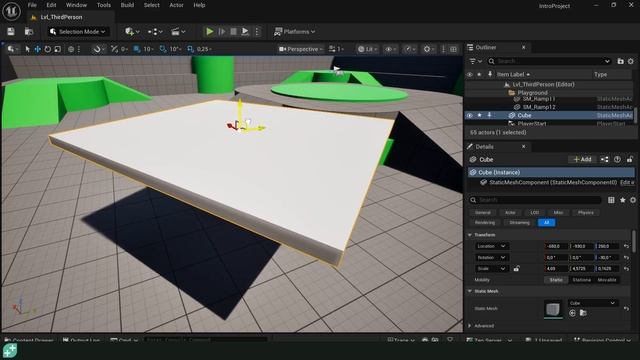Select StaticMeshComponent in component list

553,182
